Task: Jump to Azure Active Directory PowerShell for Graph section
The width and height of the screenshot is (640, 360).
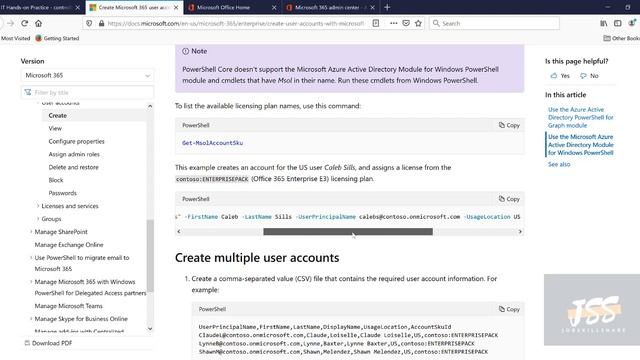Action: [x=580, y=117]
